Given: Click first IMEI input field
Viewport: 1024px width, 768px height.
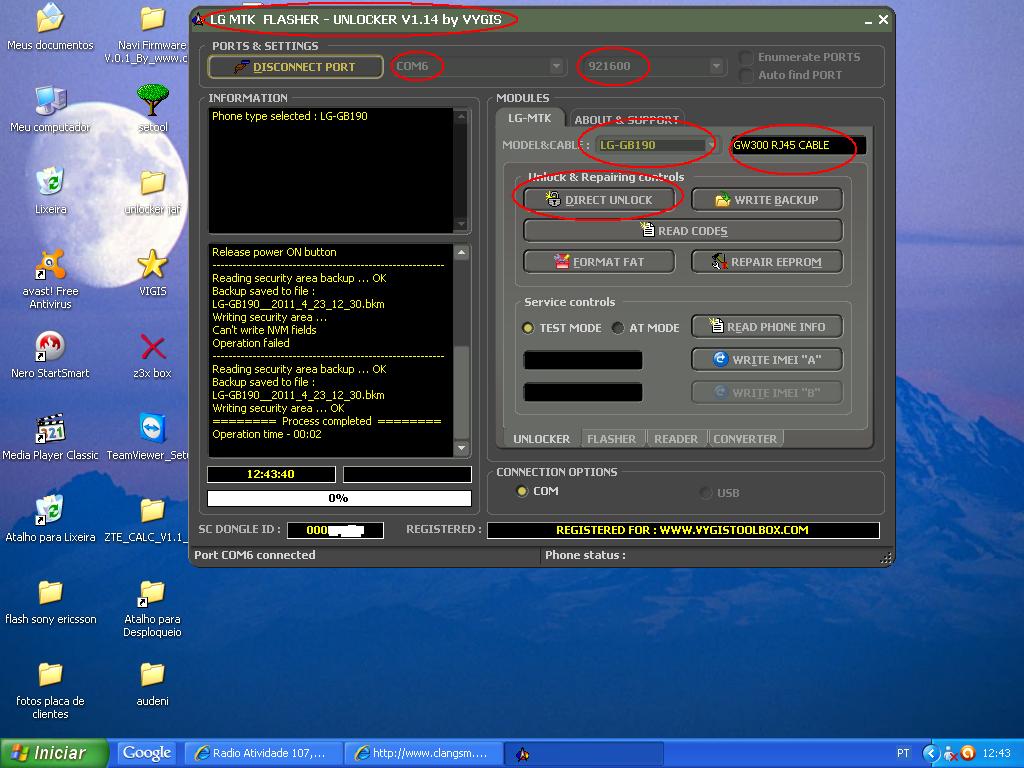Looking at the screenshot, I should (x=583, y=360).
